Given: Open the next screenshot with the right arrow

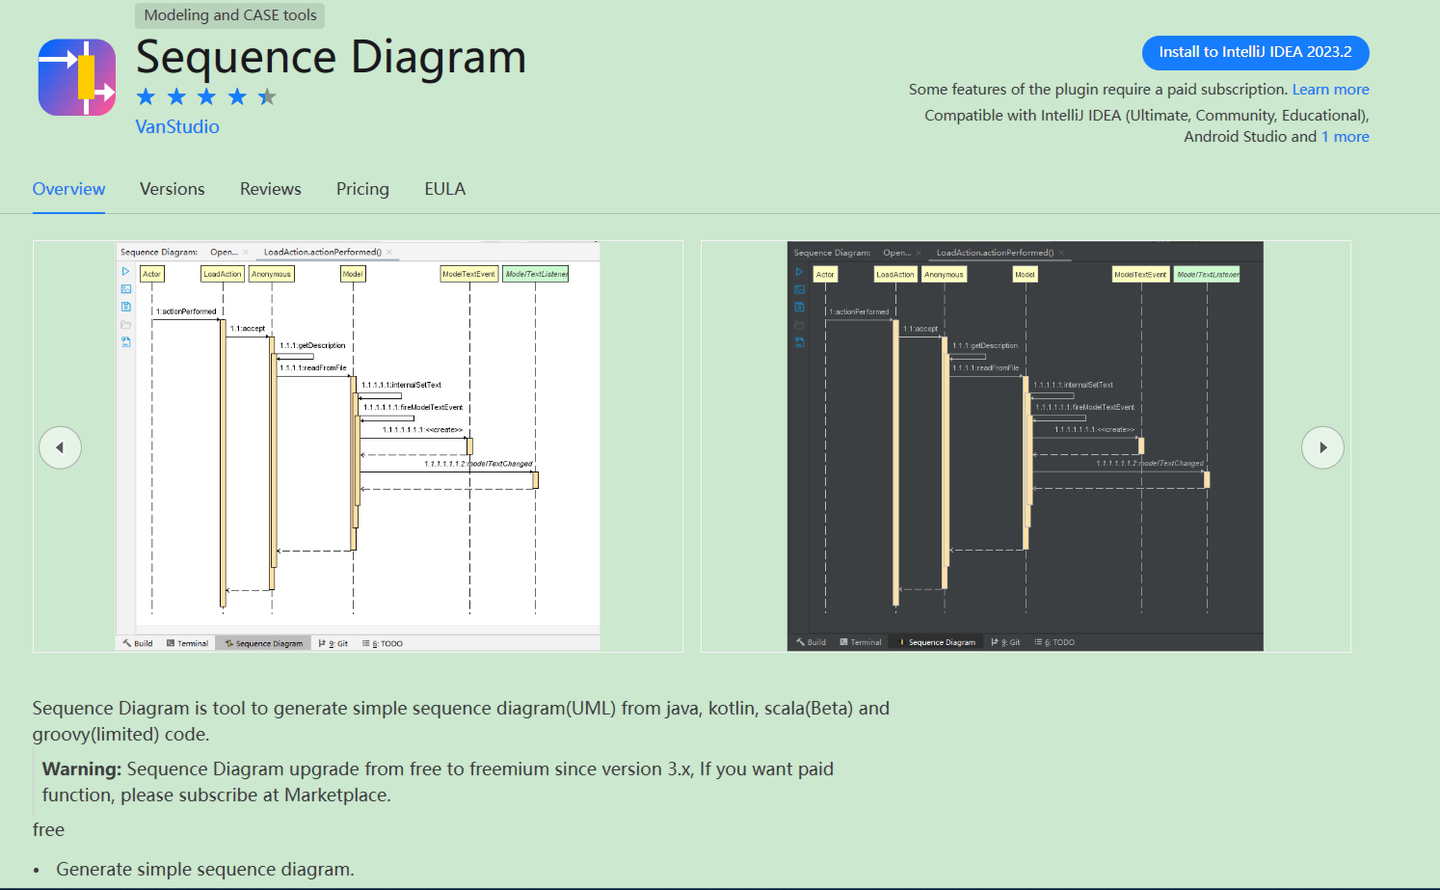Looking at the screenshot, I should click(1323, 447).
